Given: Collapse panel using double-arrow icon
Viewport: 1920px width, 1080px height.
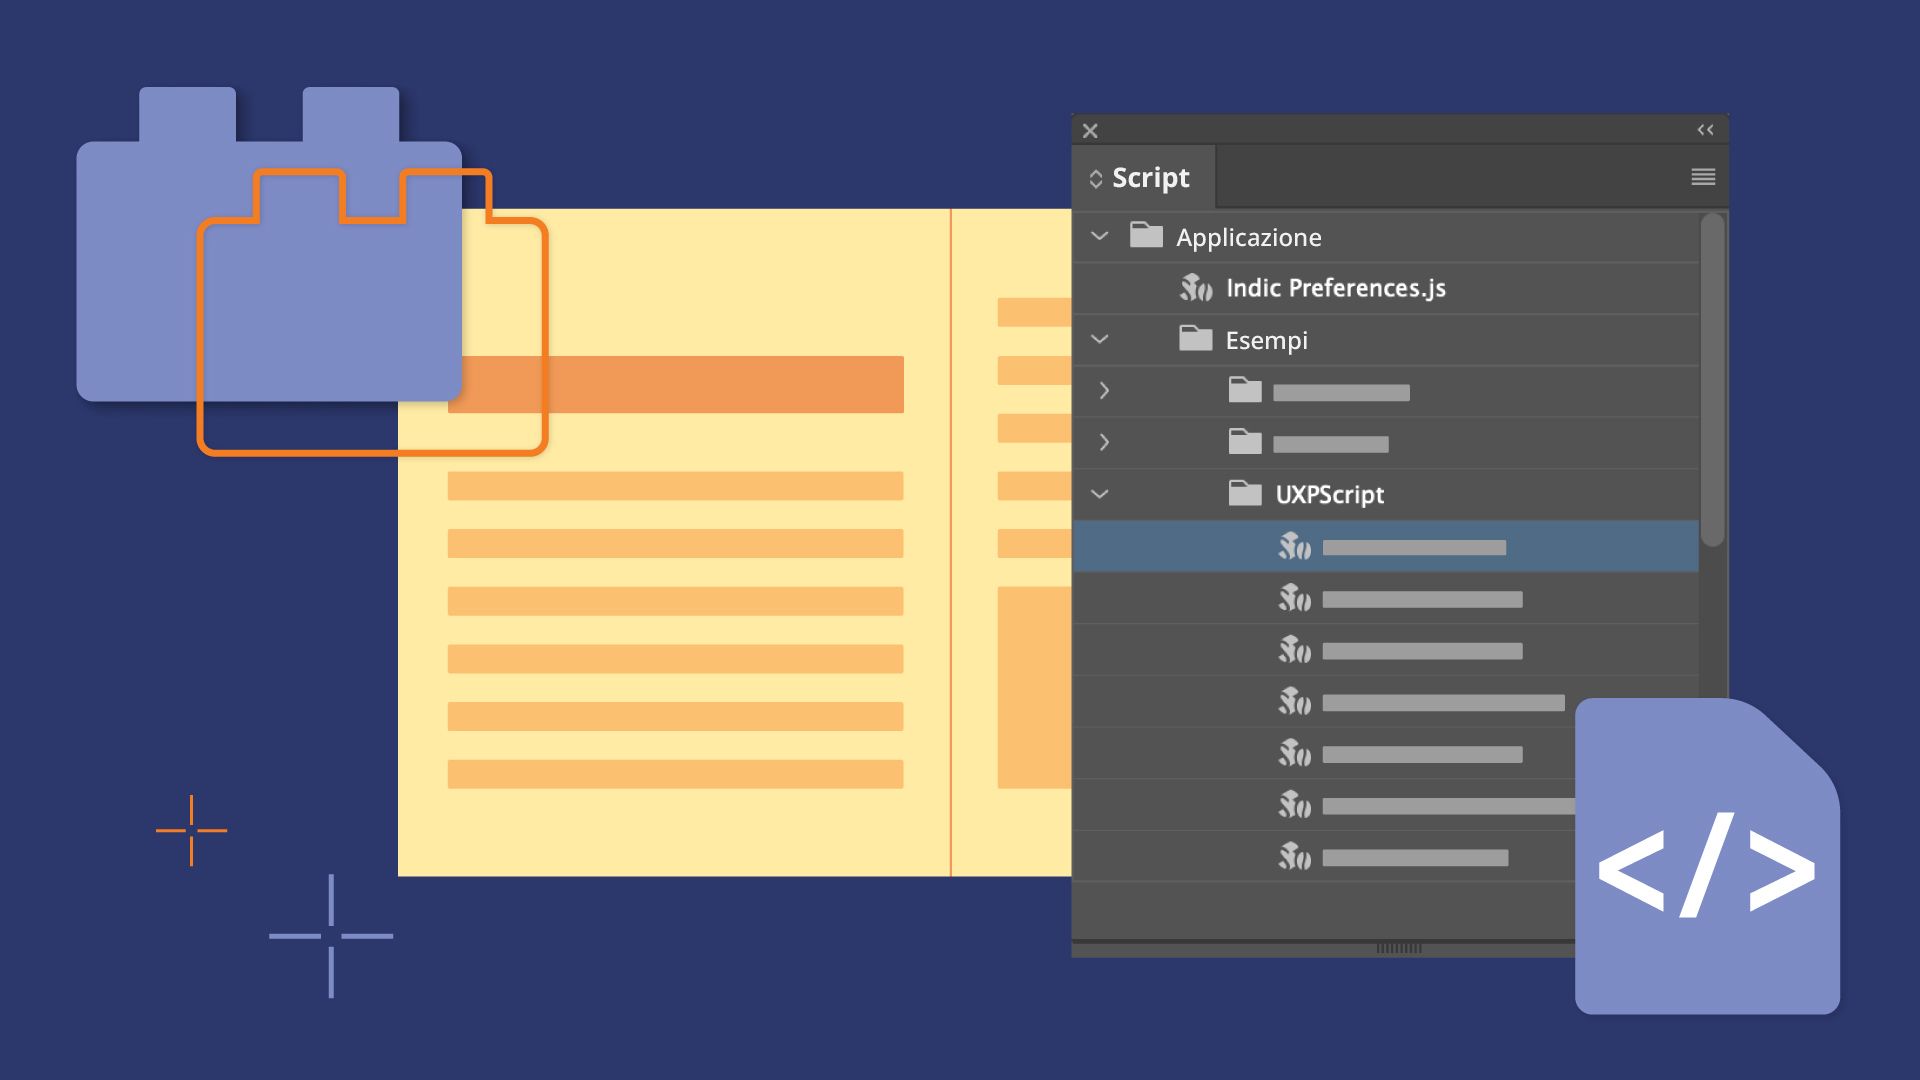Looking at the screenshot, I should (x=1705, y=130).
